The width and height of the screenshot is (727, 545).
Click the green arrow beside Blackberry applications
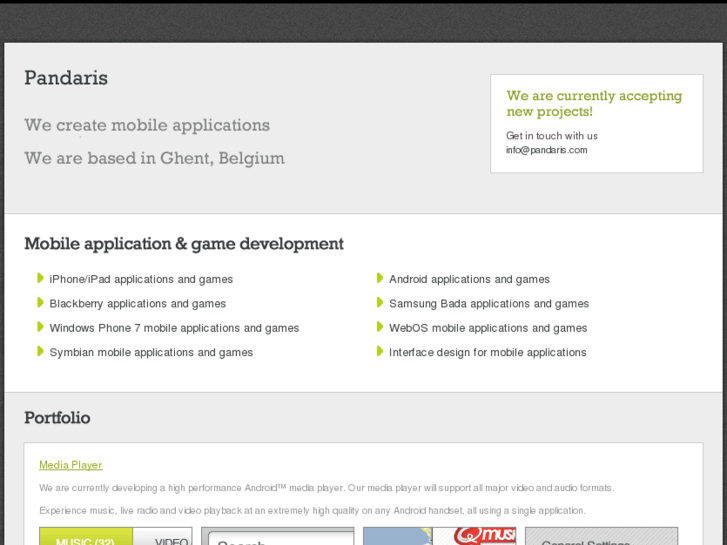point(40,303)
